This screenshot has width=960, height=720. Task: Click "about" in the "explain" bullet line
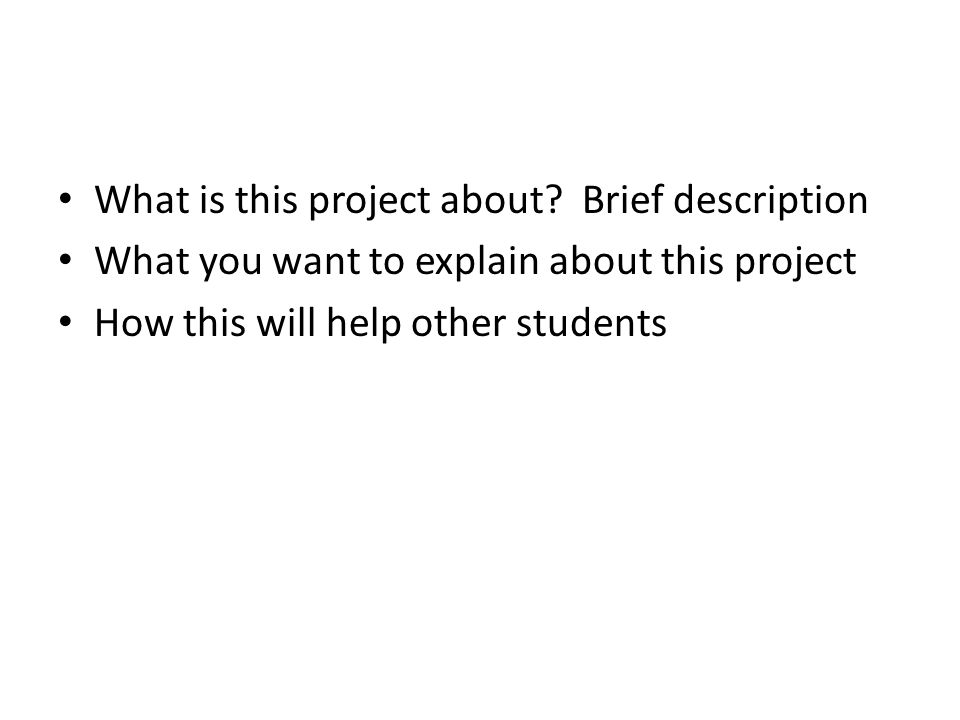coord(600,260)
